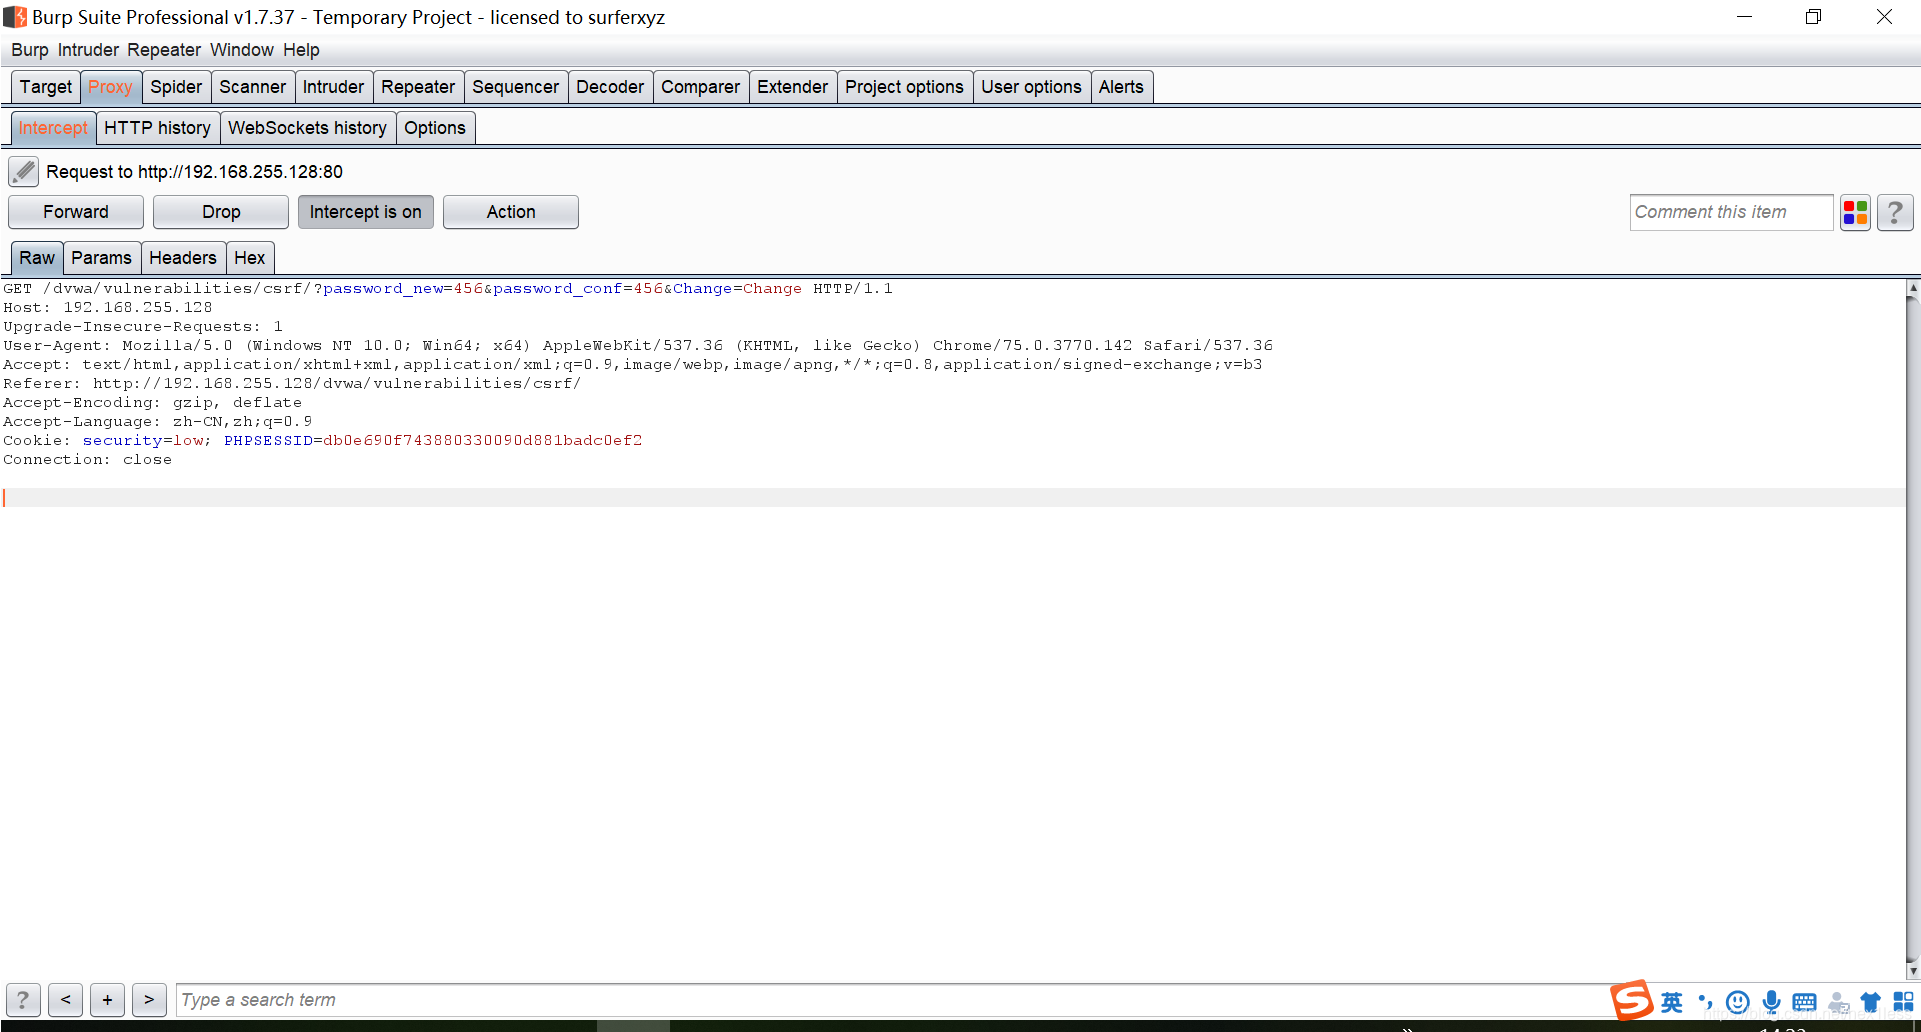1921x1032 pixels.
Task: Activate Sogou voice input microphone
Action: coord(1771,1002)
